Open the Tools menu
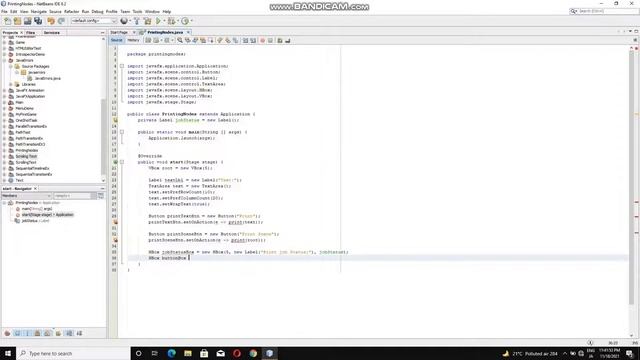 click(137, 11)
